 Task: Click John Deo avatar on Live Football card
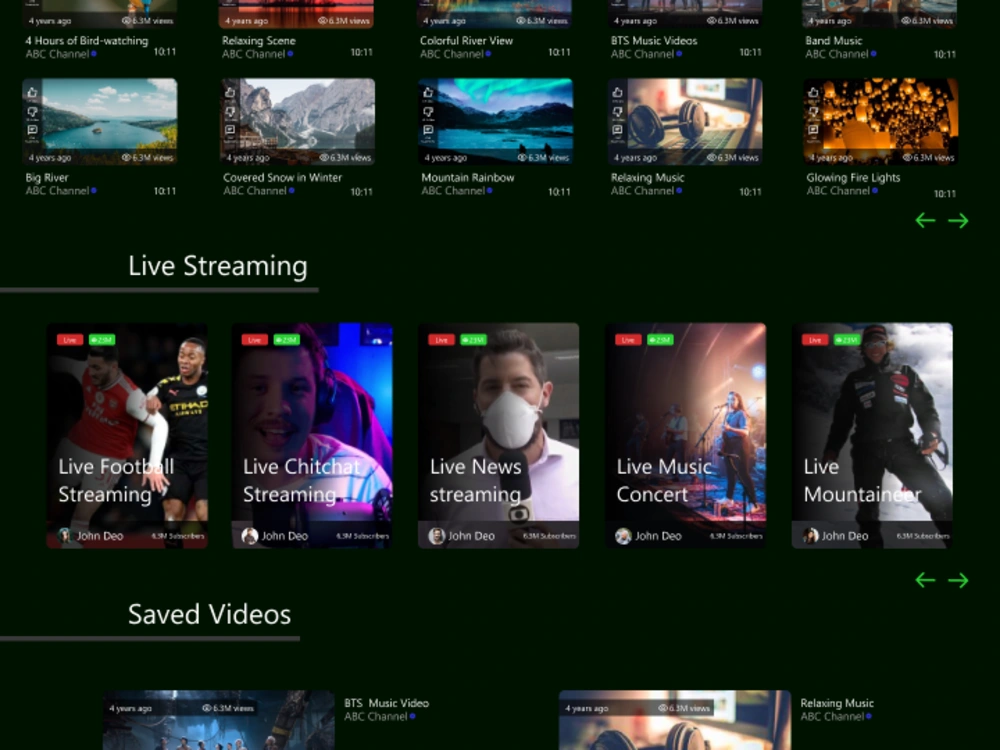64,536
